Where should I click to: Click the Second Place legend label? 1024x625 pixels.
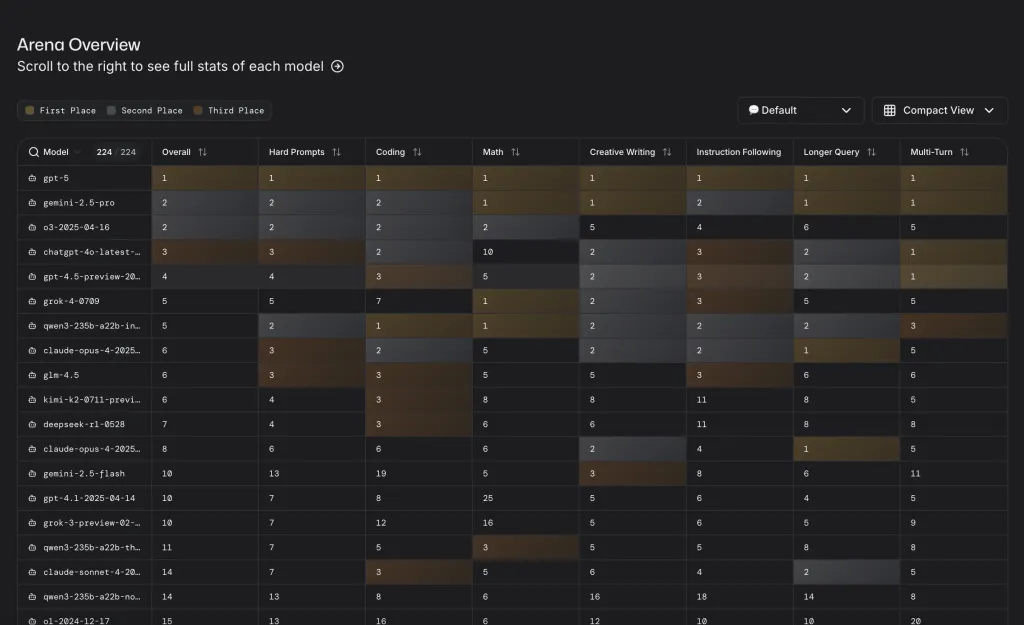[x=151, y=111]
